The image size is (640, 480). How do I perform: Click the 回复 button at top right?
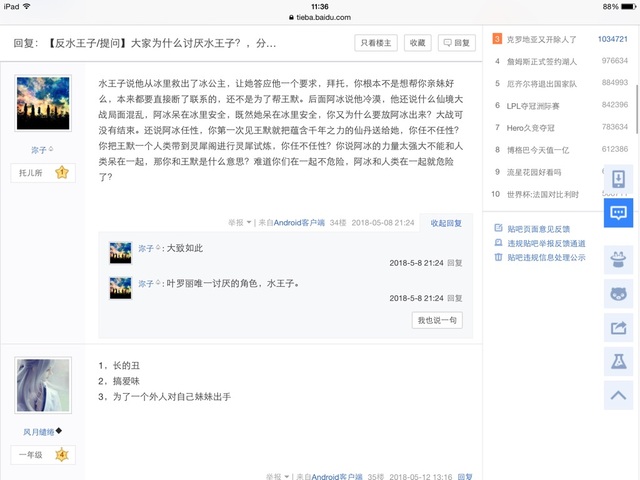[x=457, y=43]
